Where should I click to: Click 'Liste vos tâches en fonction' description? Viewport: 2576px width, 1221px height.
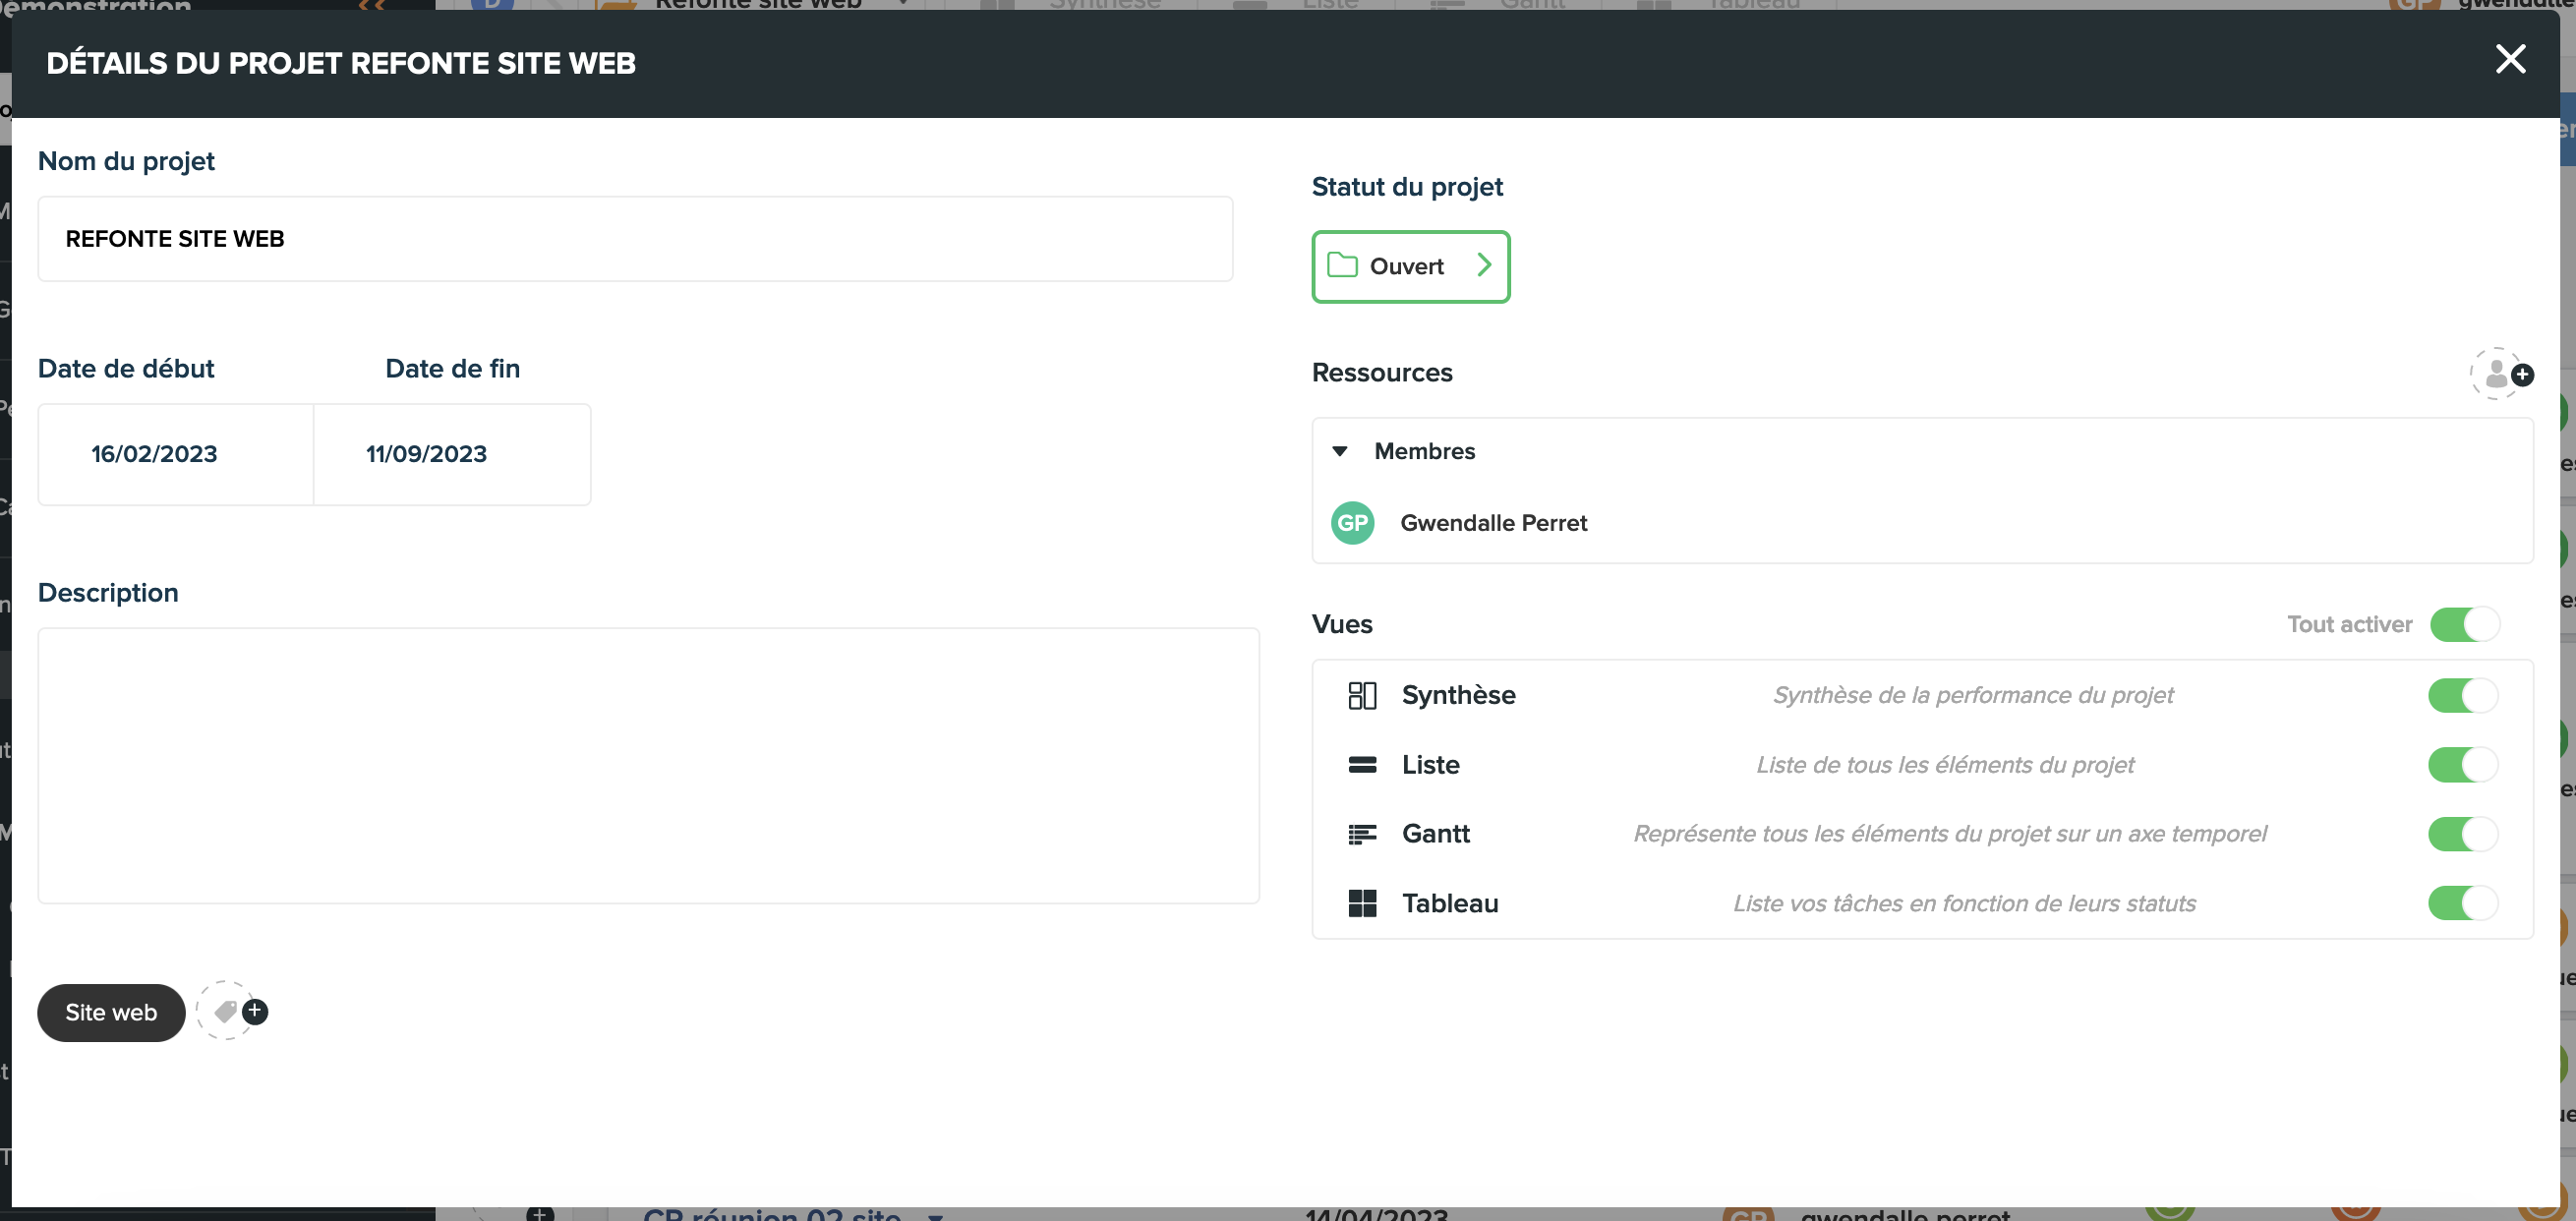click(x=1964, y=903)
